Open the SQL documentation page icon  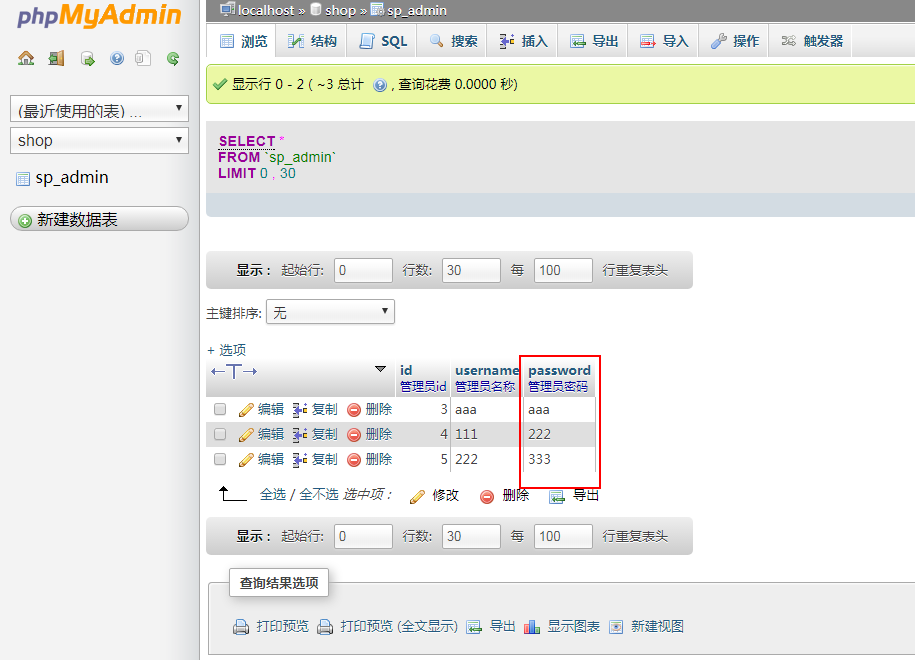point(144,58)
